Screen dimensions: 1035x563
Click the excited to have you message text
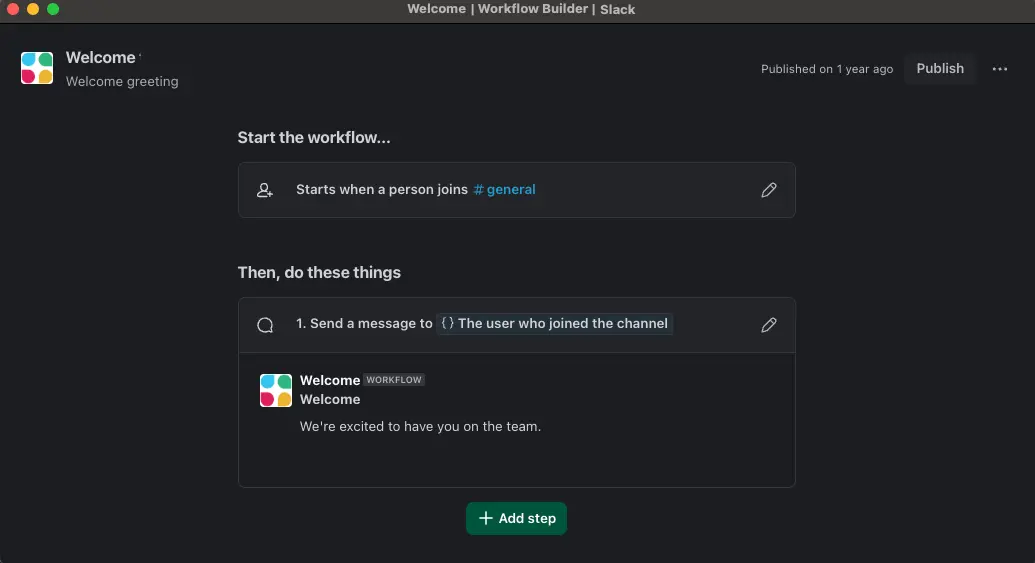point(420,426)
